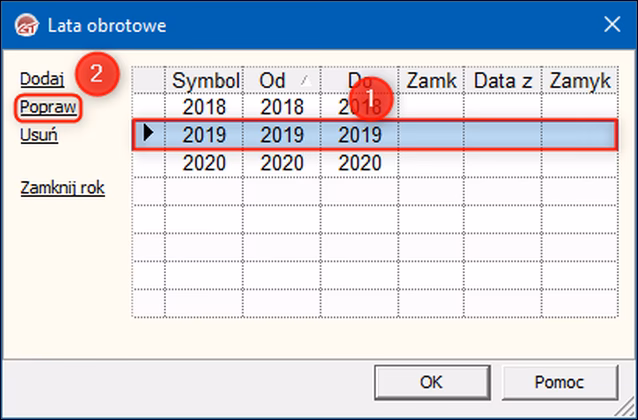Image resolution: width=638 pixels, height=420 pixels.
Task: Click the Popraw link
Action: (x=48, y=106)
